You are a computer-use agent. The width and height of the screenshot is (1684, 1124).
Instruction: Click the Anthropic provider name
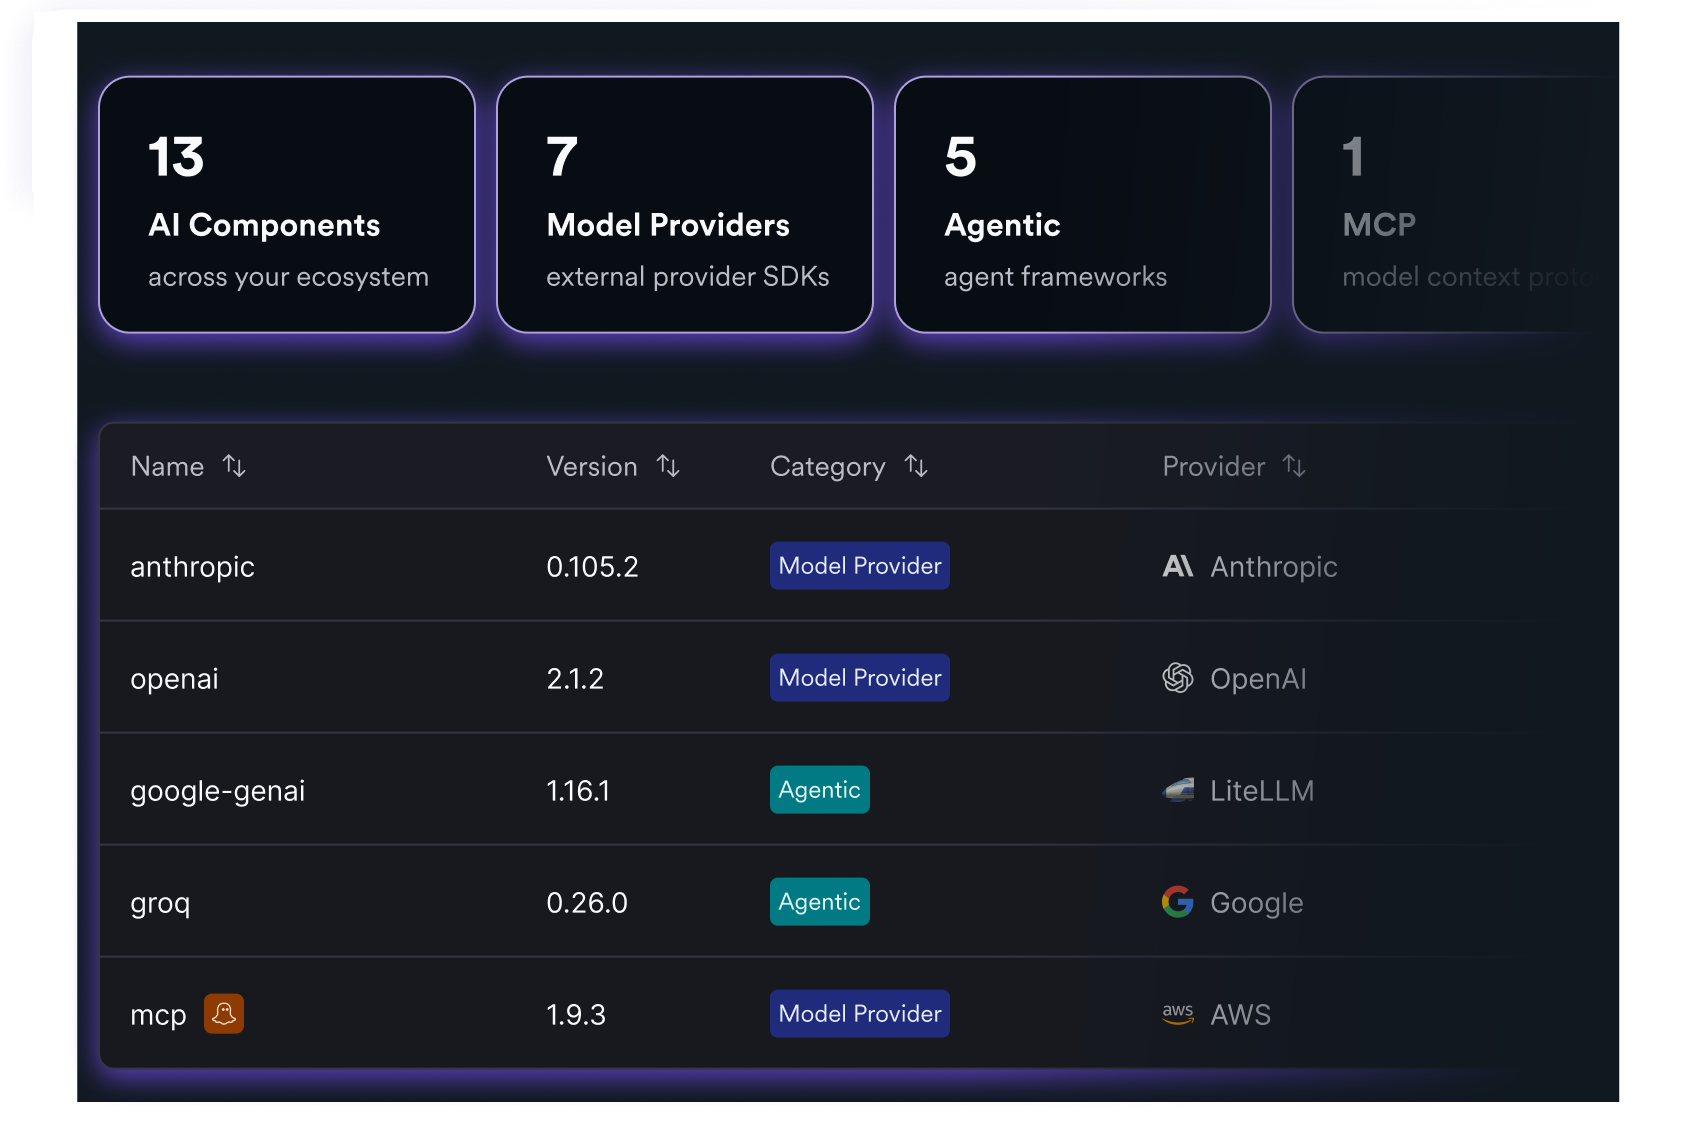pyautogui.click(x=1274, y=567)
